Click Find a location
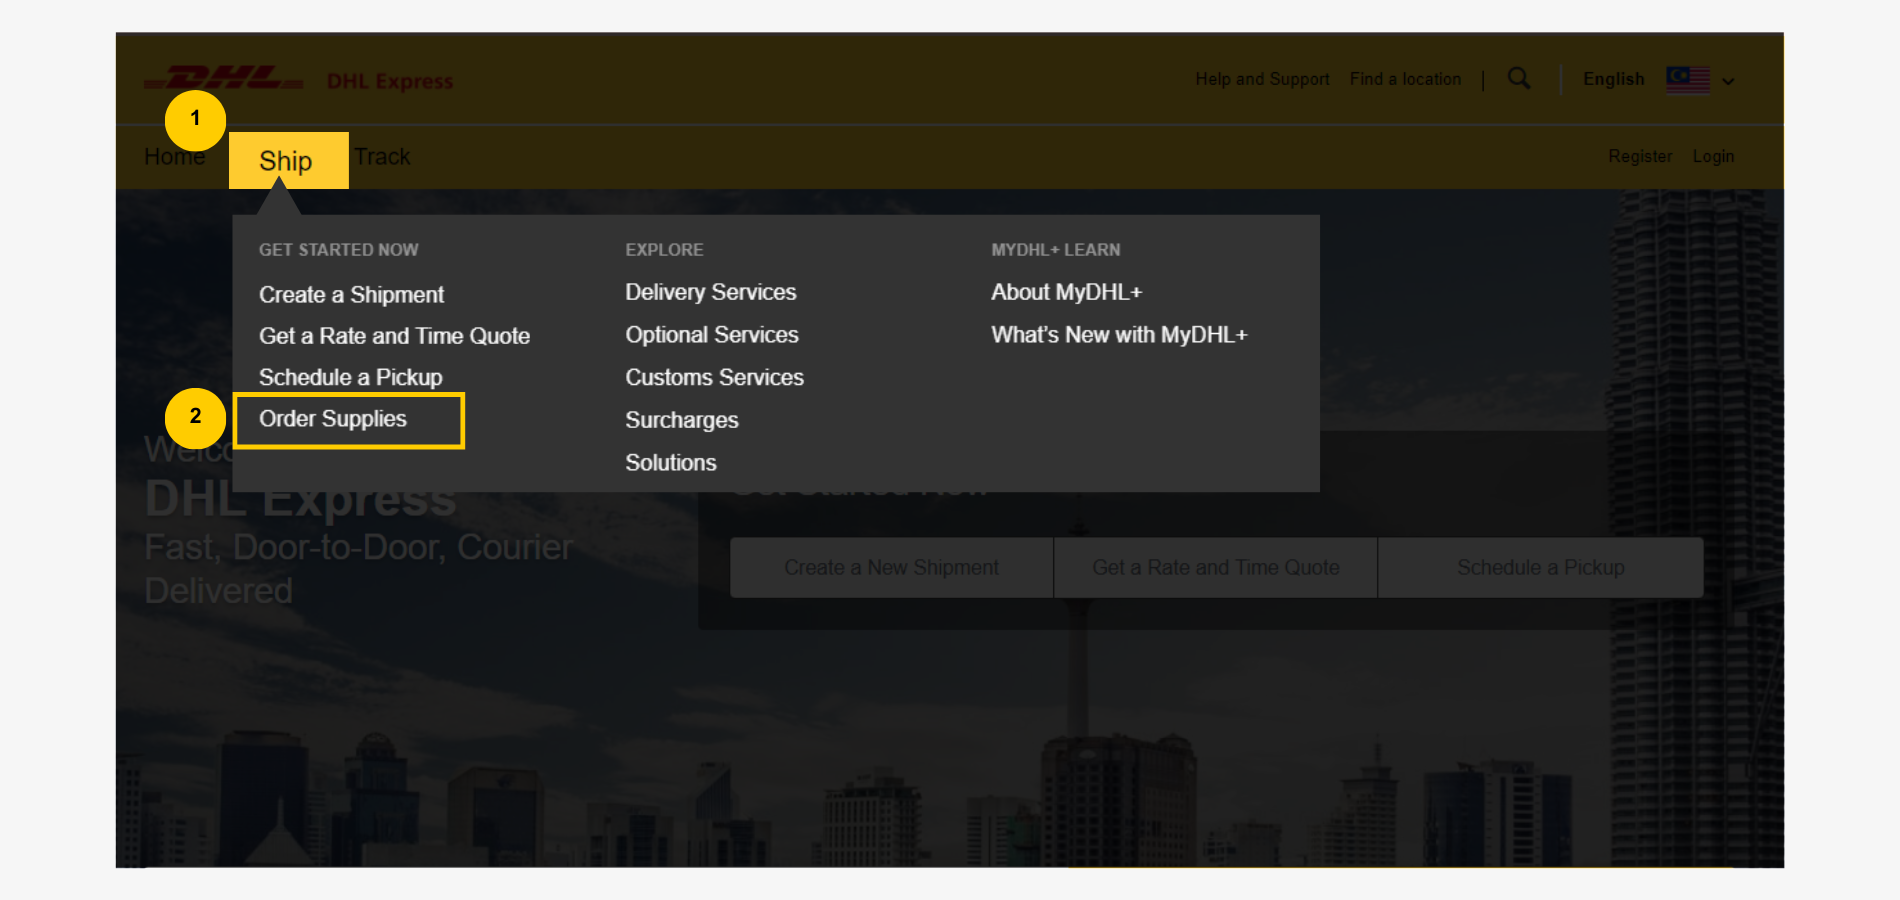 pyautogui.click(x=1405, y=79)
